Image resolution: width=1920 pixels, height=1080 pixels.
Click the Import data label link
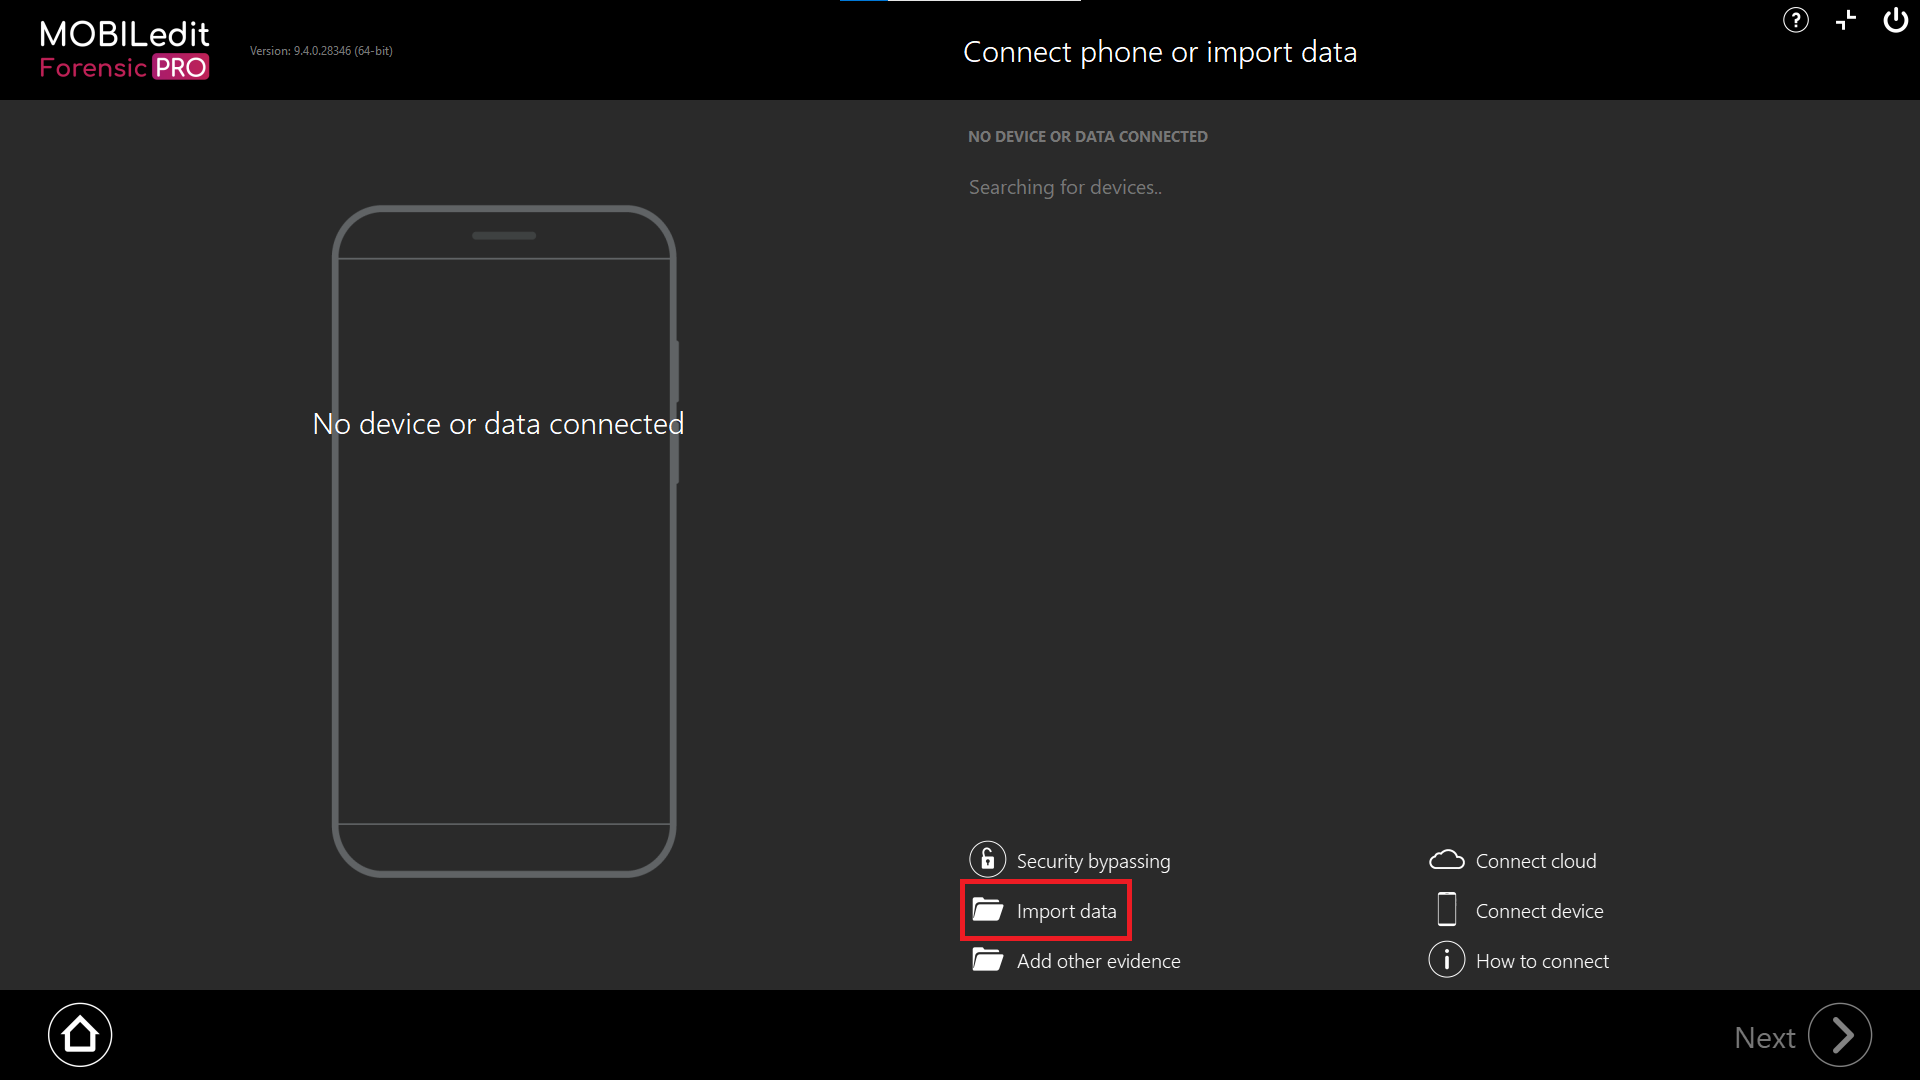(x=1065, y=910)
